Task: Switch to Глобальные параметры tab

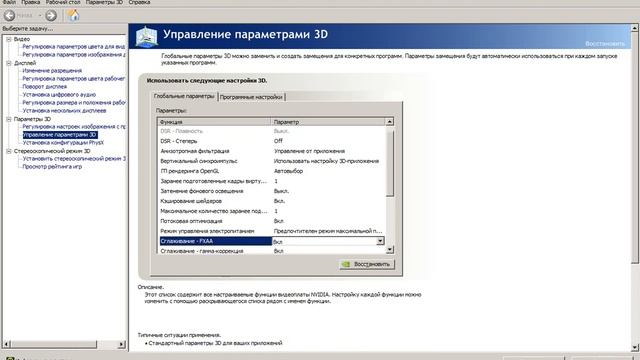Action: (x=184, y=96)
